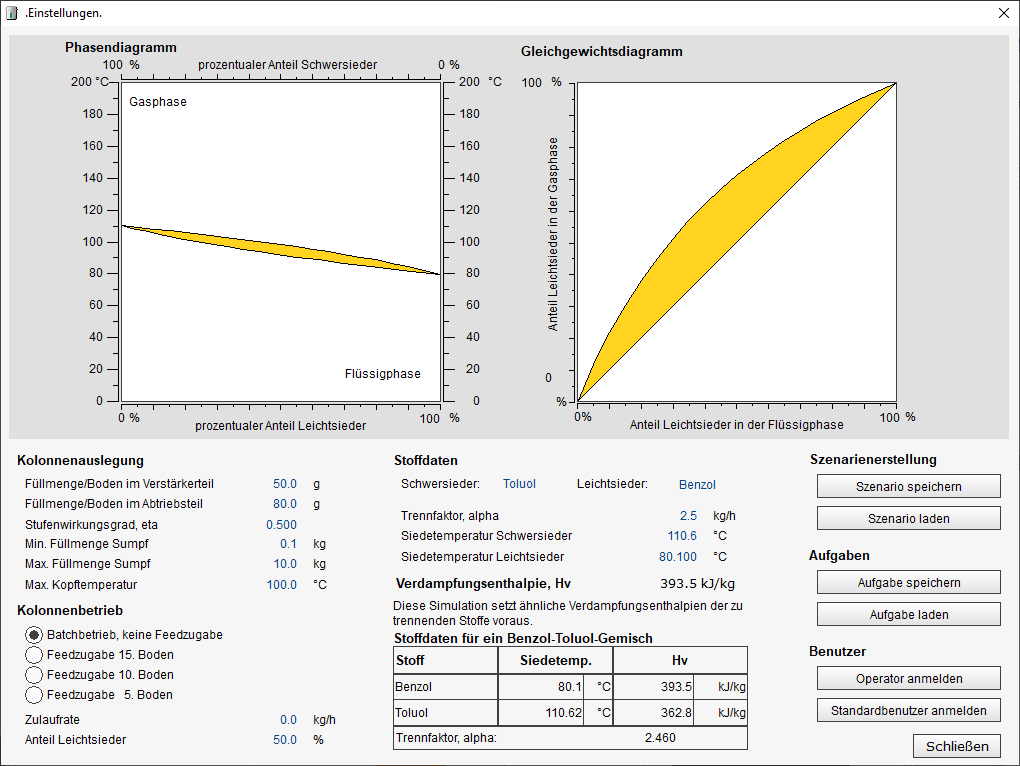Choose Feedzugabe 10. Boden radio button
The image size is (1020, 766).
[x=34, y=675]
